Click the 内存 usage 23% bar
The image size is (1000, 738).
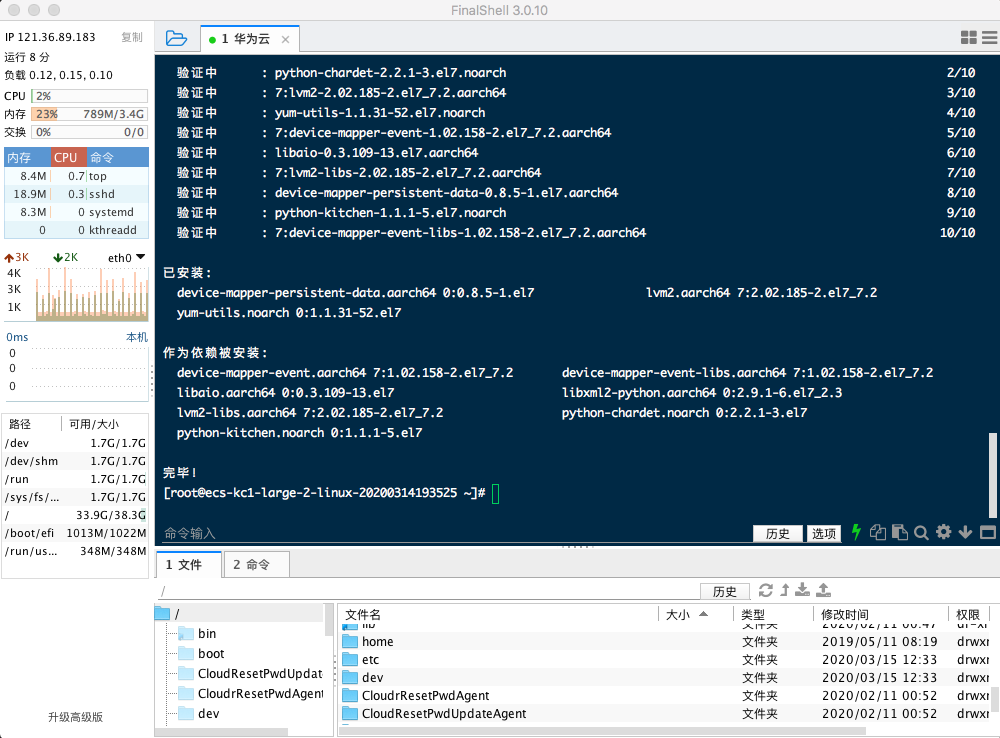click(x=90, y=114)
